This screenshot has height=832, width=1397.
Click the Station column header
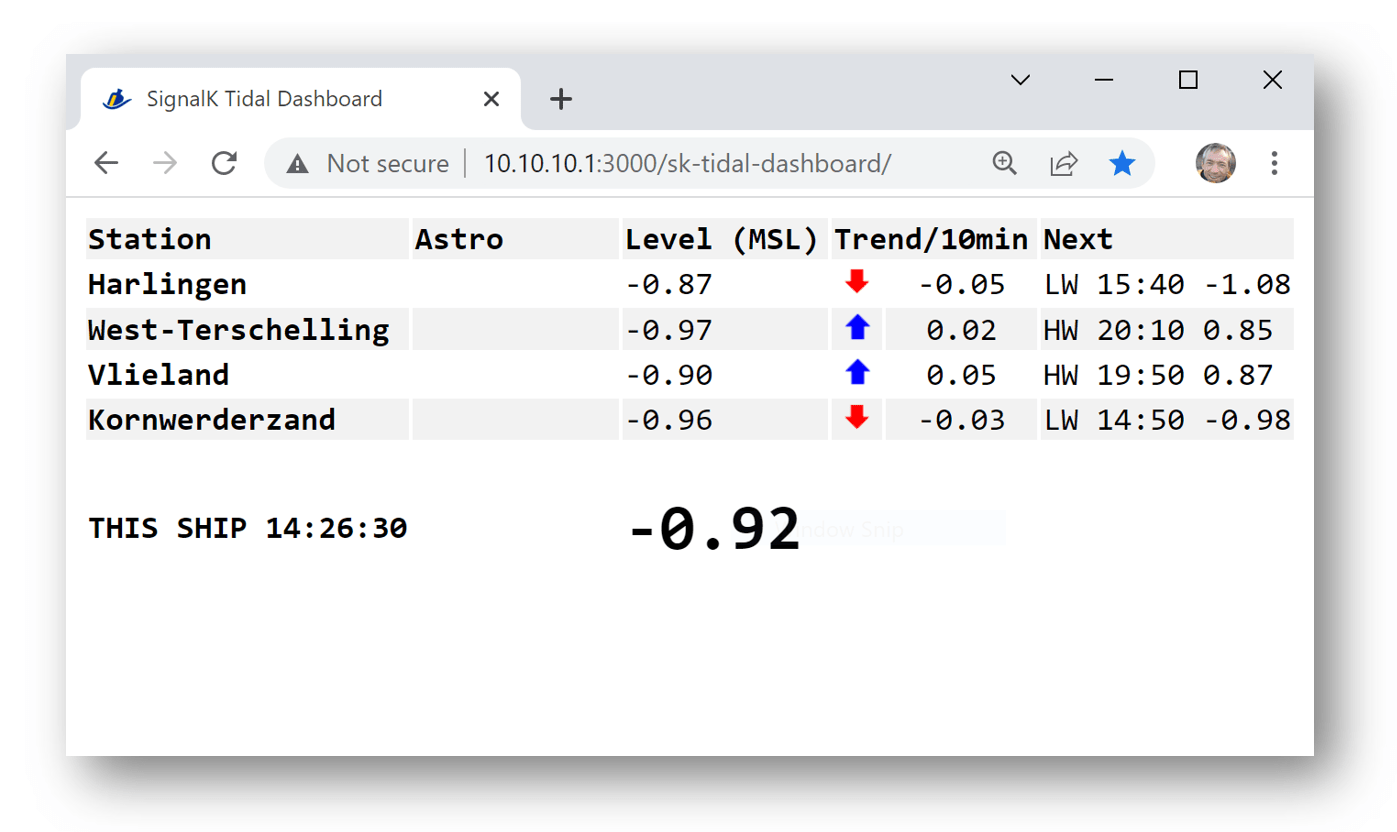(247, 239)
